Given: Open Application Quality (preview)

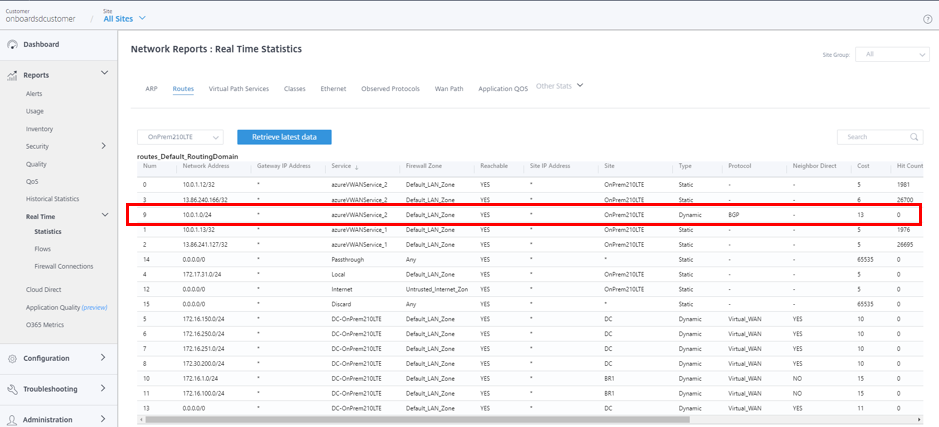Looking at the screenshot, I should pyautogui.click(x=66, y=307).
